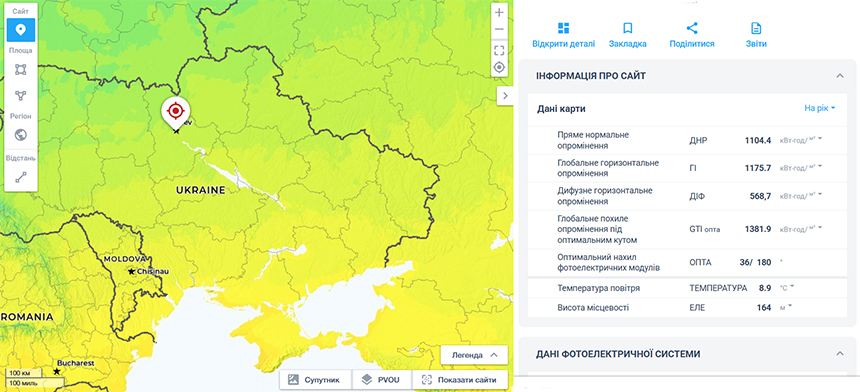
Task: Click the 8.9 temperature value
Action: 765,288
